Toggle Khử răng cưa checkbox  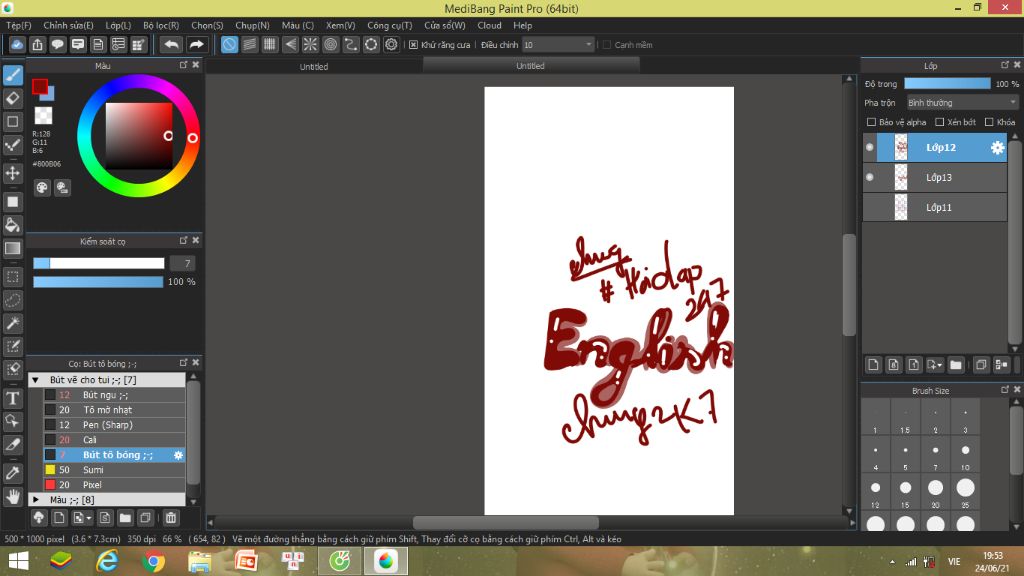click(x=413, y=45)
